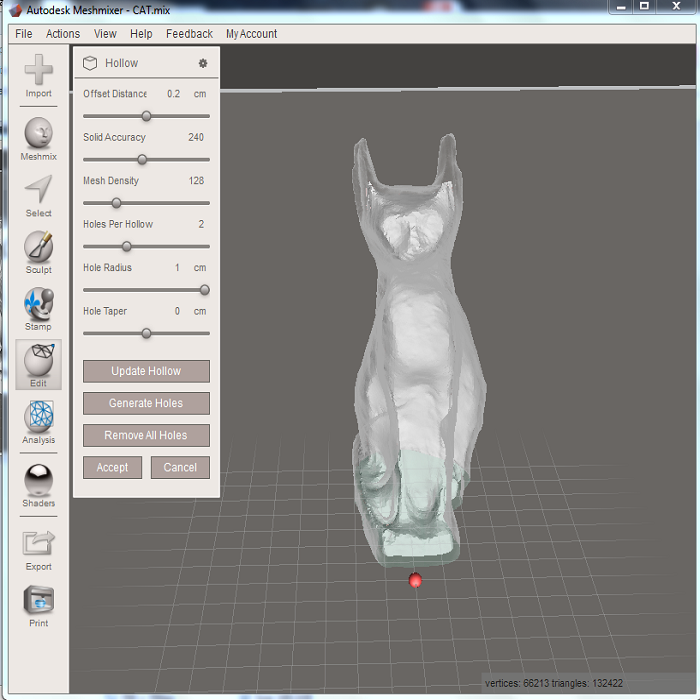Accept the hollow operation
The height and width of the screenshot is (700, 700).
click(112, 467)
